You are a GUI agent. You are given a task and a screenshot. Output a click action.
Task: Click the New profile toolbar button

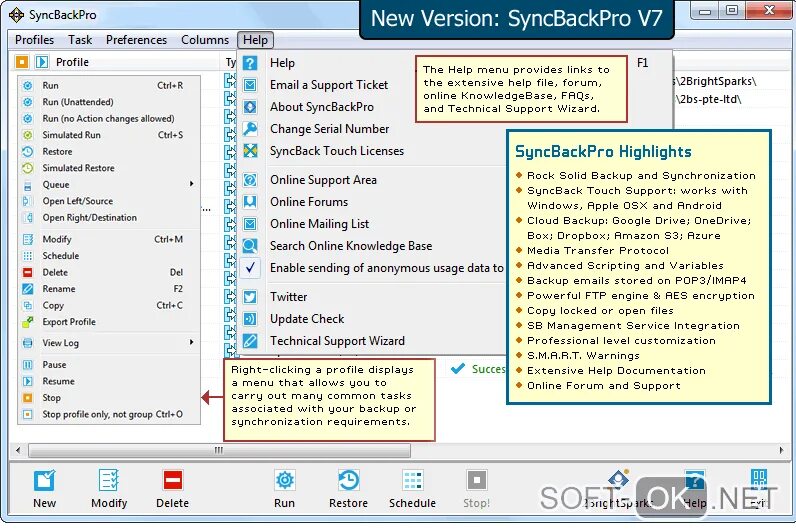click(44, 488)
